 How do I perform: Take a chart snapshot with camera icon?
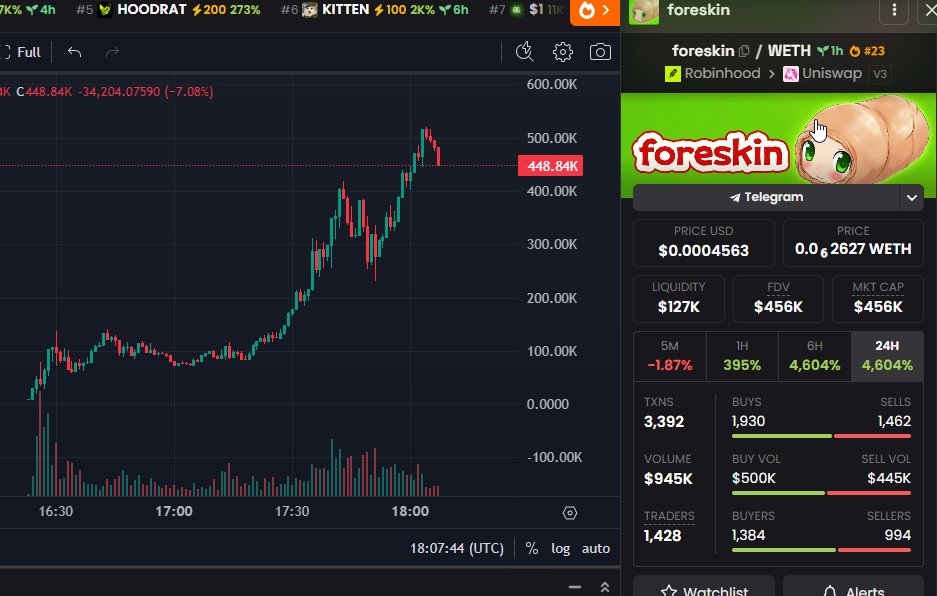tap(600, 52)
